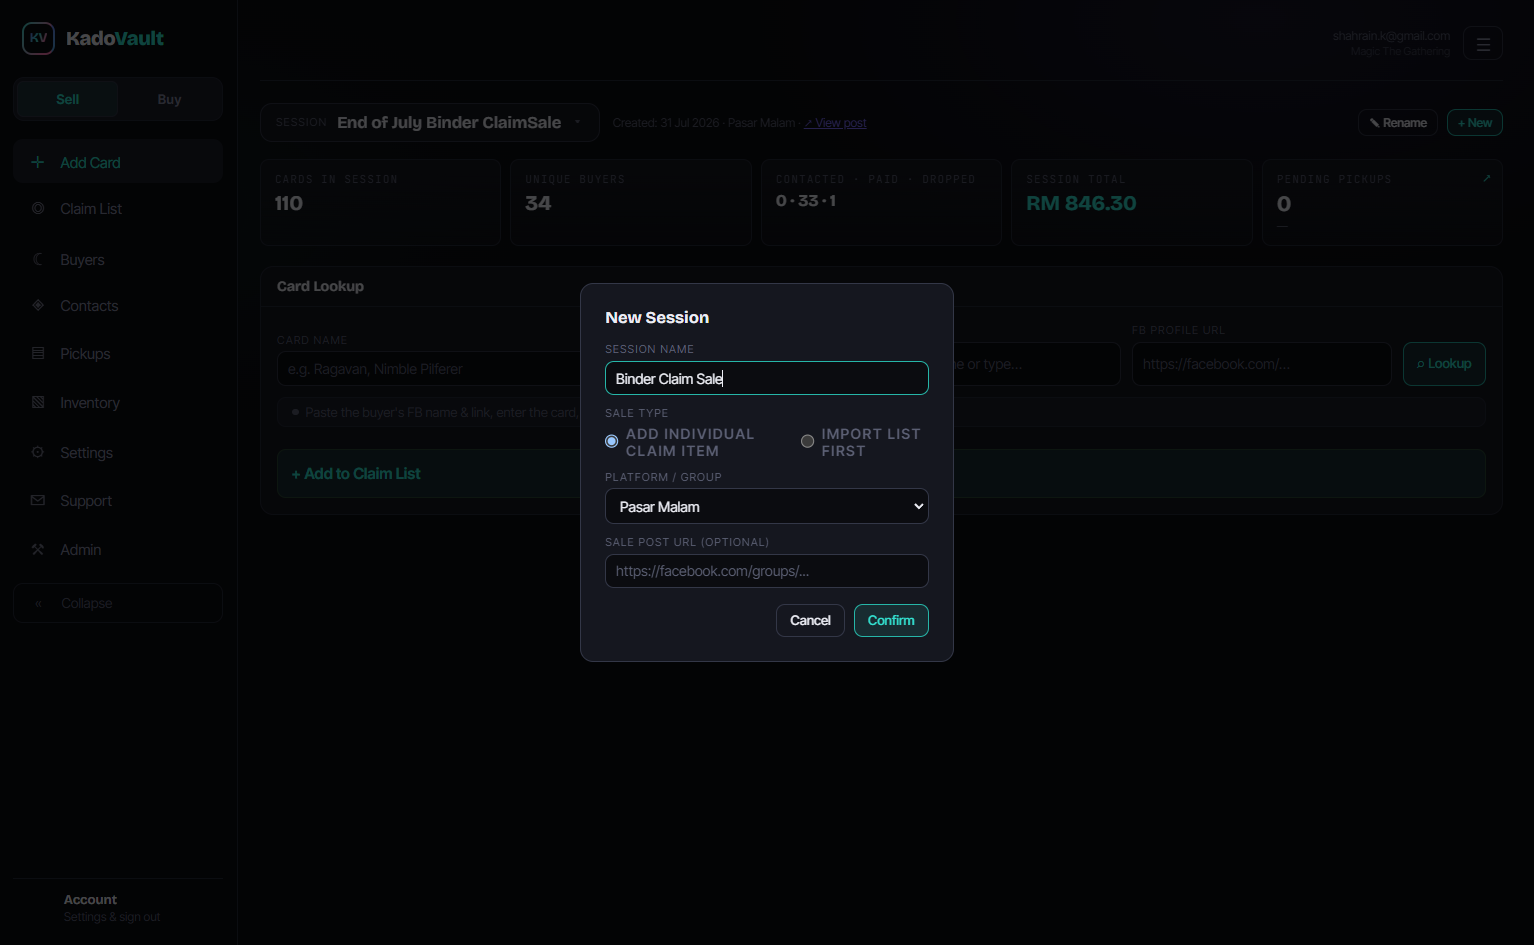This screenshot has width=1534, height=945.
Task: Click the plus icon beside Add Card
Action: 38,162
